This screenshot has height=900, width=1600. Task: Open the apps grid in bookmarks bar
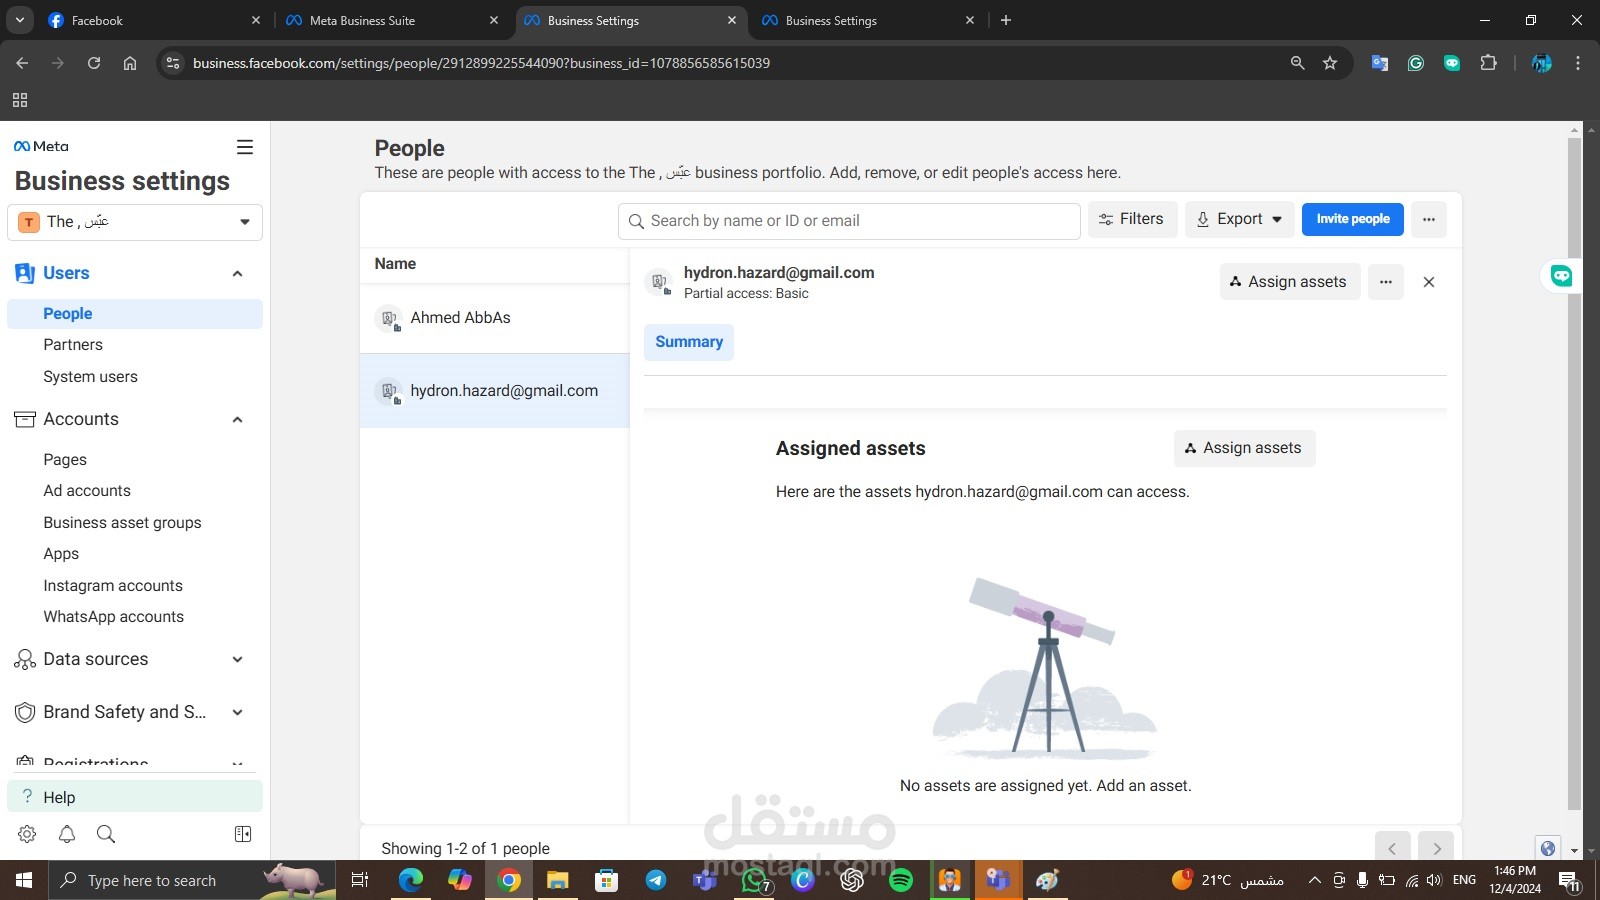20,100
